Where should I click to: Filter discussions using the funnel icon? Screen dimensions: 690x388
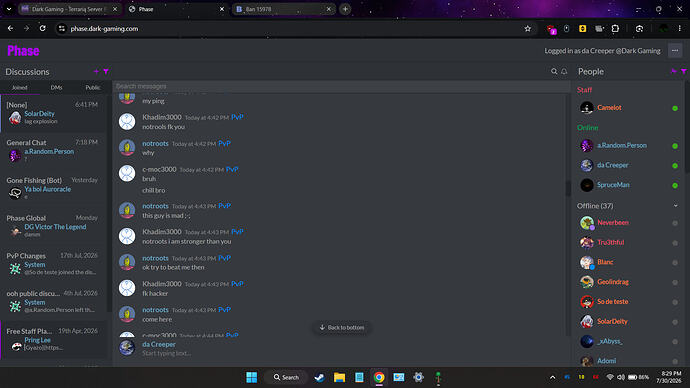click(106, 71)
